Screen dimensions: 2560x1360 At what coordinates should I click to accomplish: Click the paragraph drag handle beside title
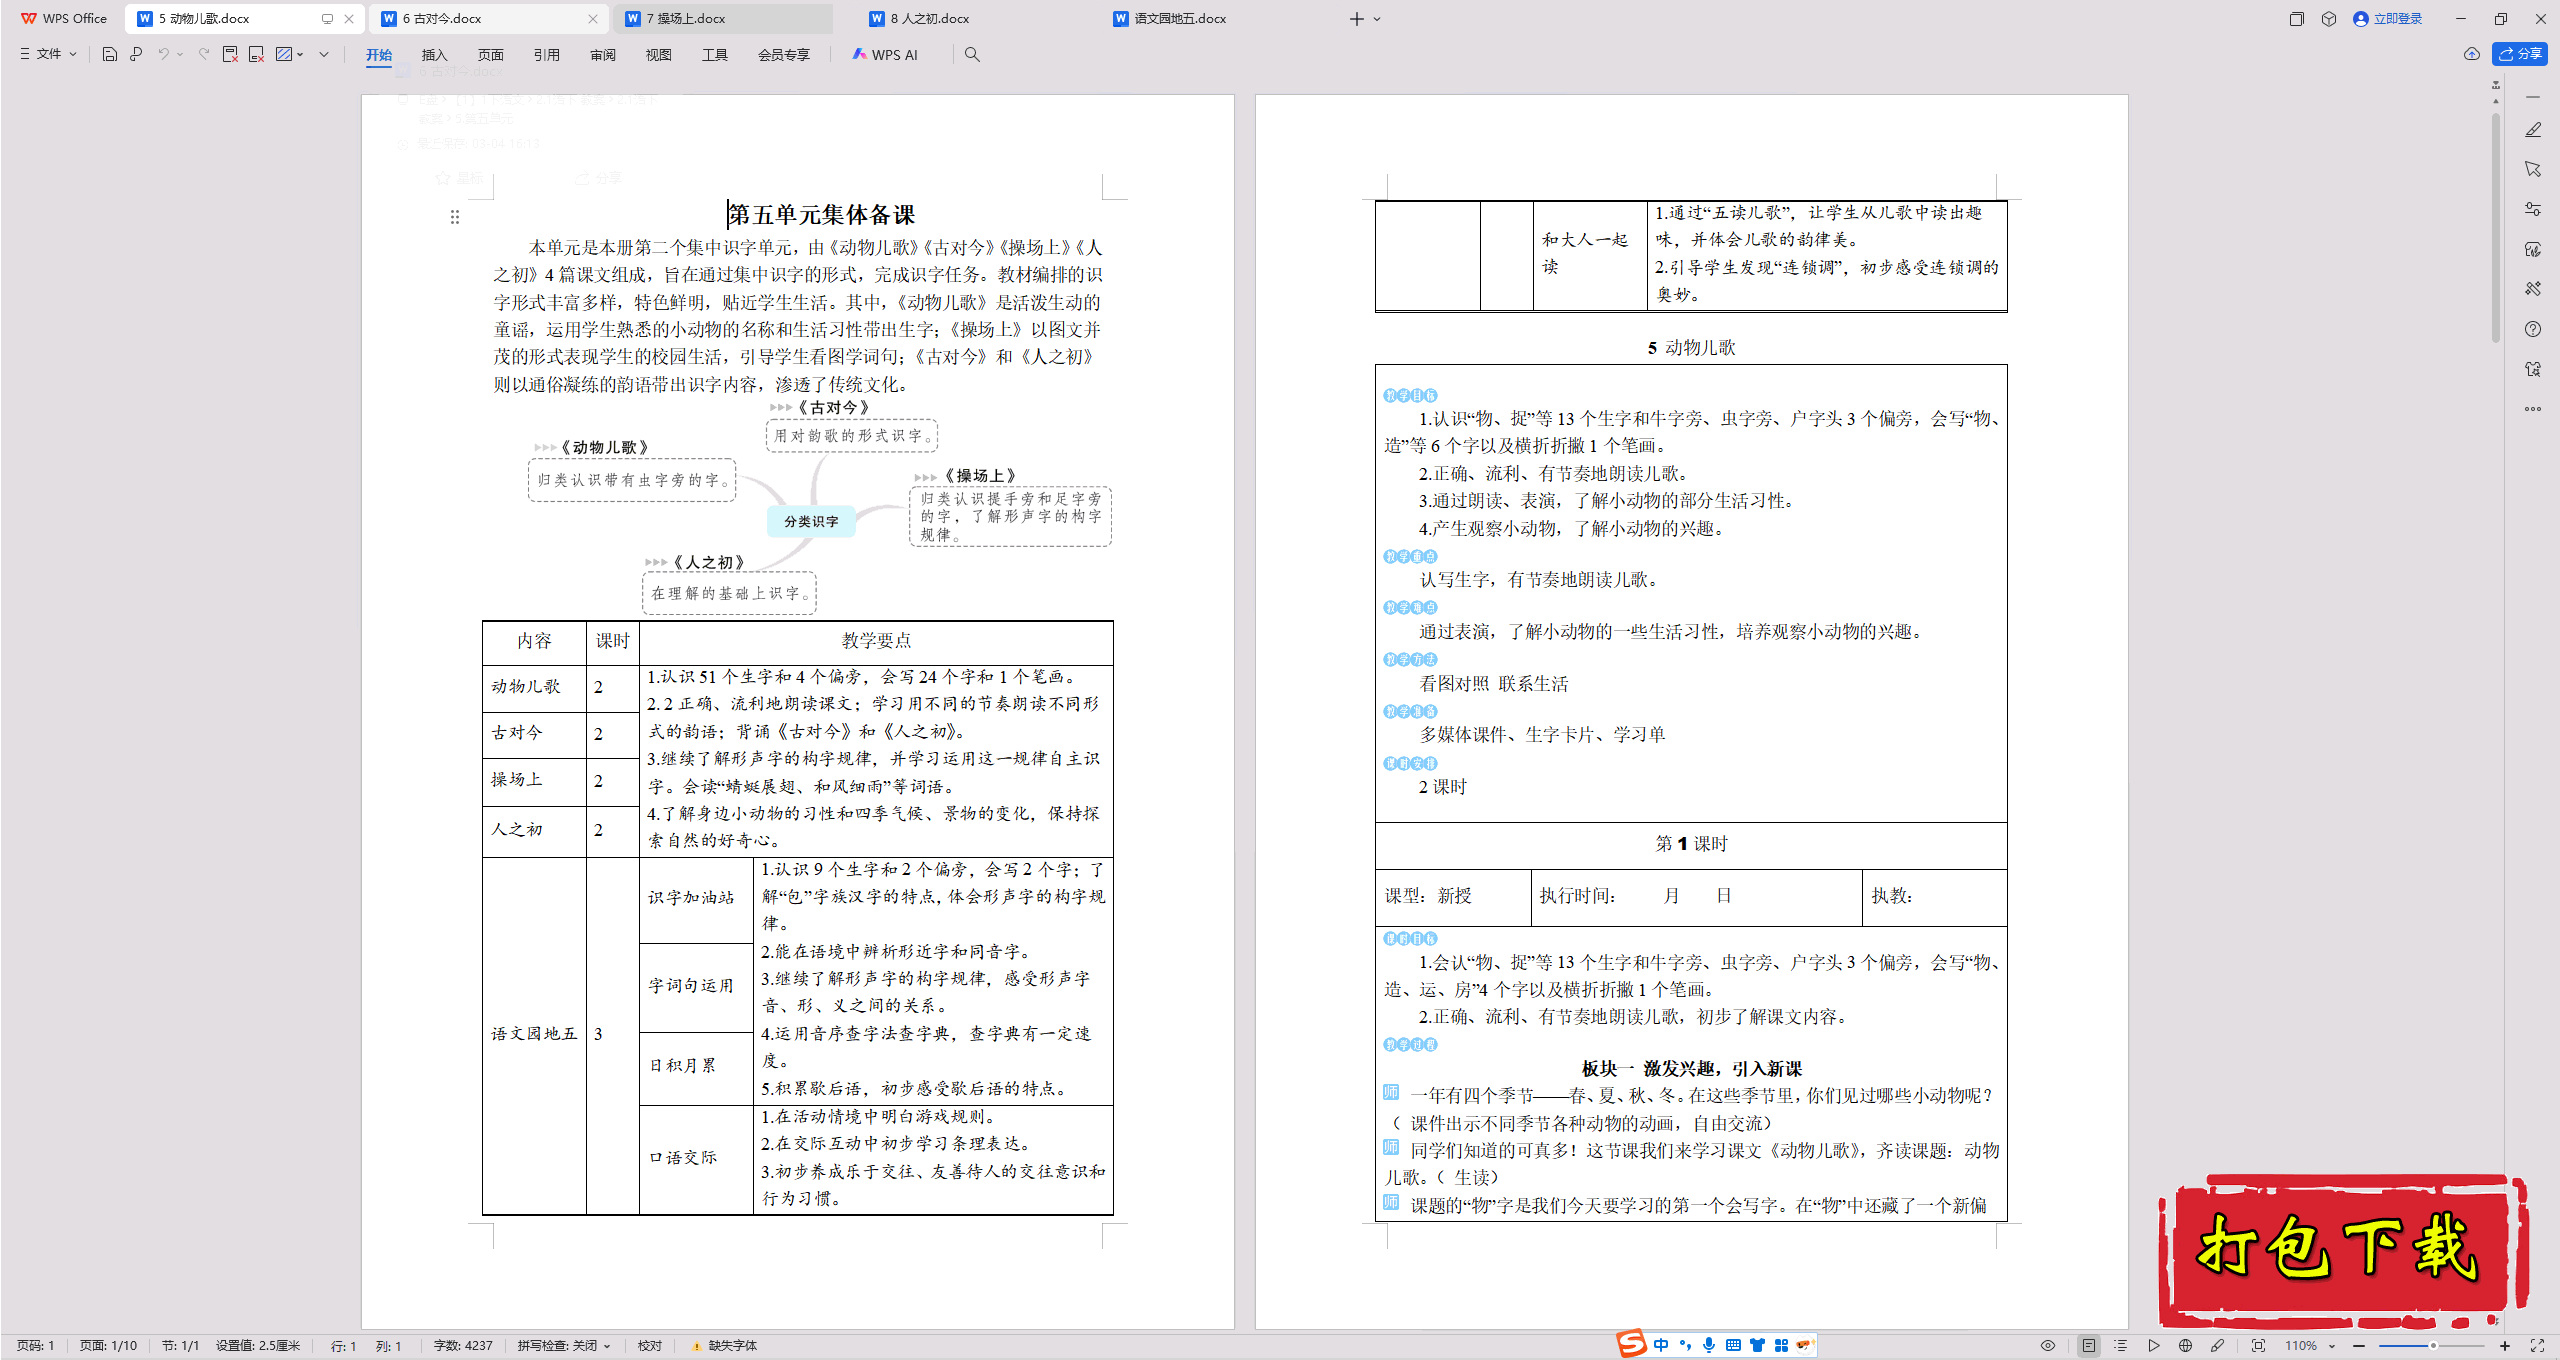coord(455,217)
